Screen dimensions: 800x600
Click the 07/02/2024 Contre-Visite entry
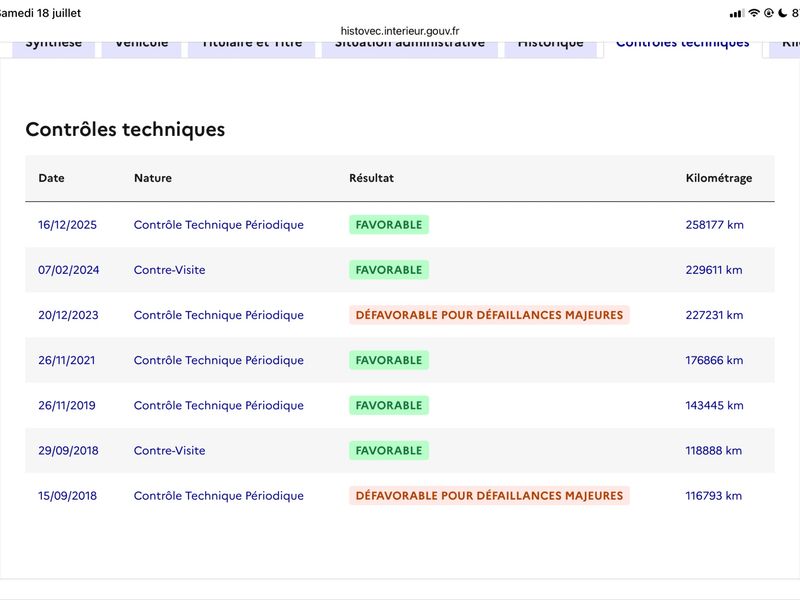169,270
